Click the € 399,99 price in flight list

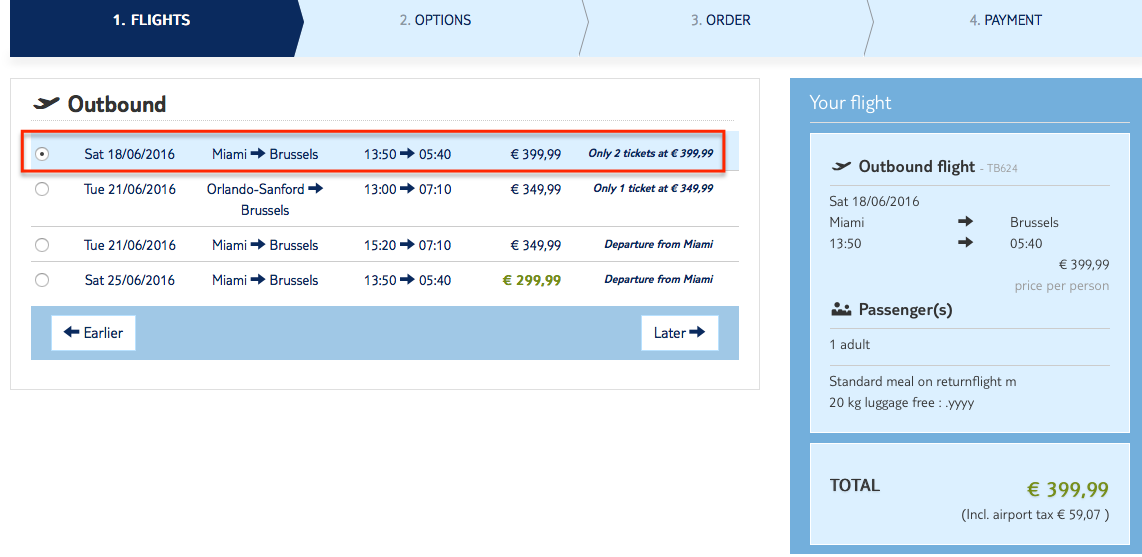[x=535, y=154]
